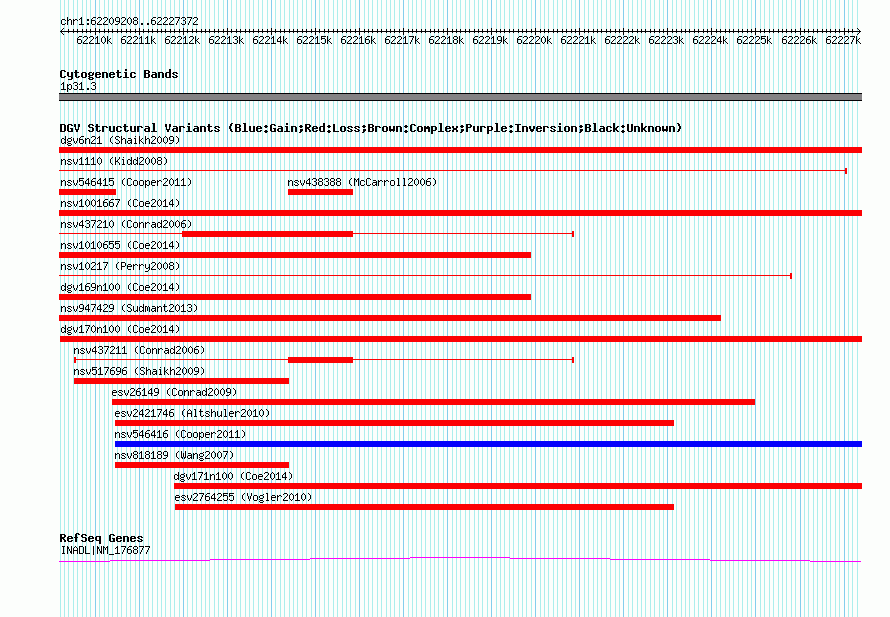Open the nsv437211 (Conrad2006) label

(x=139, y=350)
